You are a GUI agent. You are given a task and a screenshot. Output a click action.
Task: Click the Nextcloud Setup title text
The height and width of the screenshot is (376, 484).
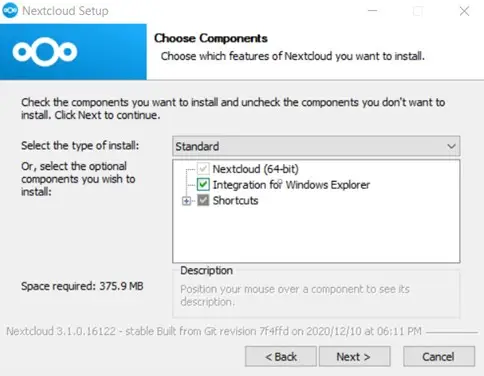tap(65, 11)
